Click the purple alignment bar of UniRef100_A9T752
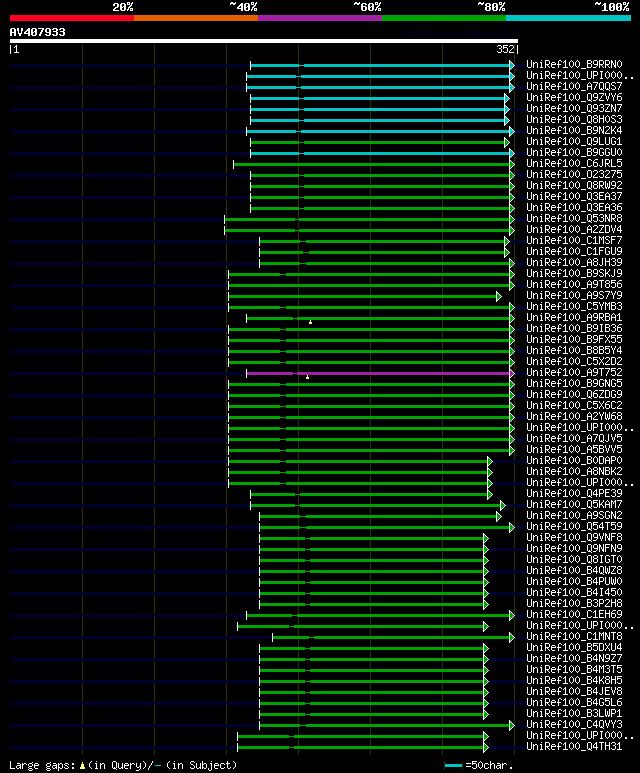 coord(378,374)
